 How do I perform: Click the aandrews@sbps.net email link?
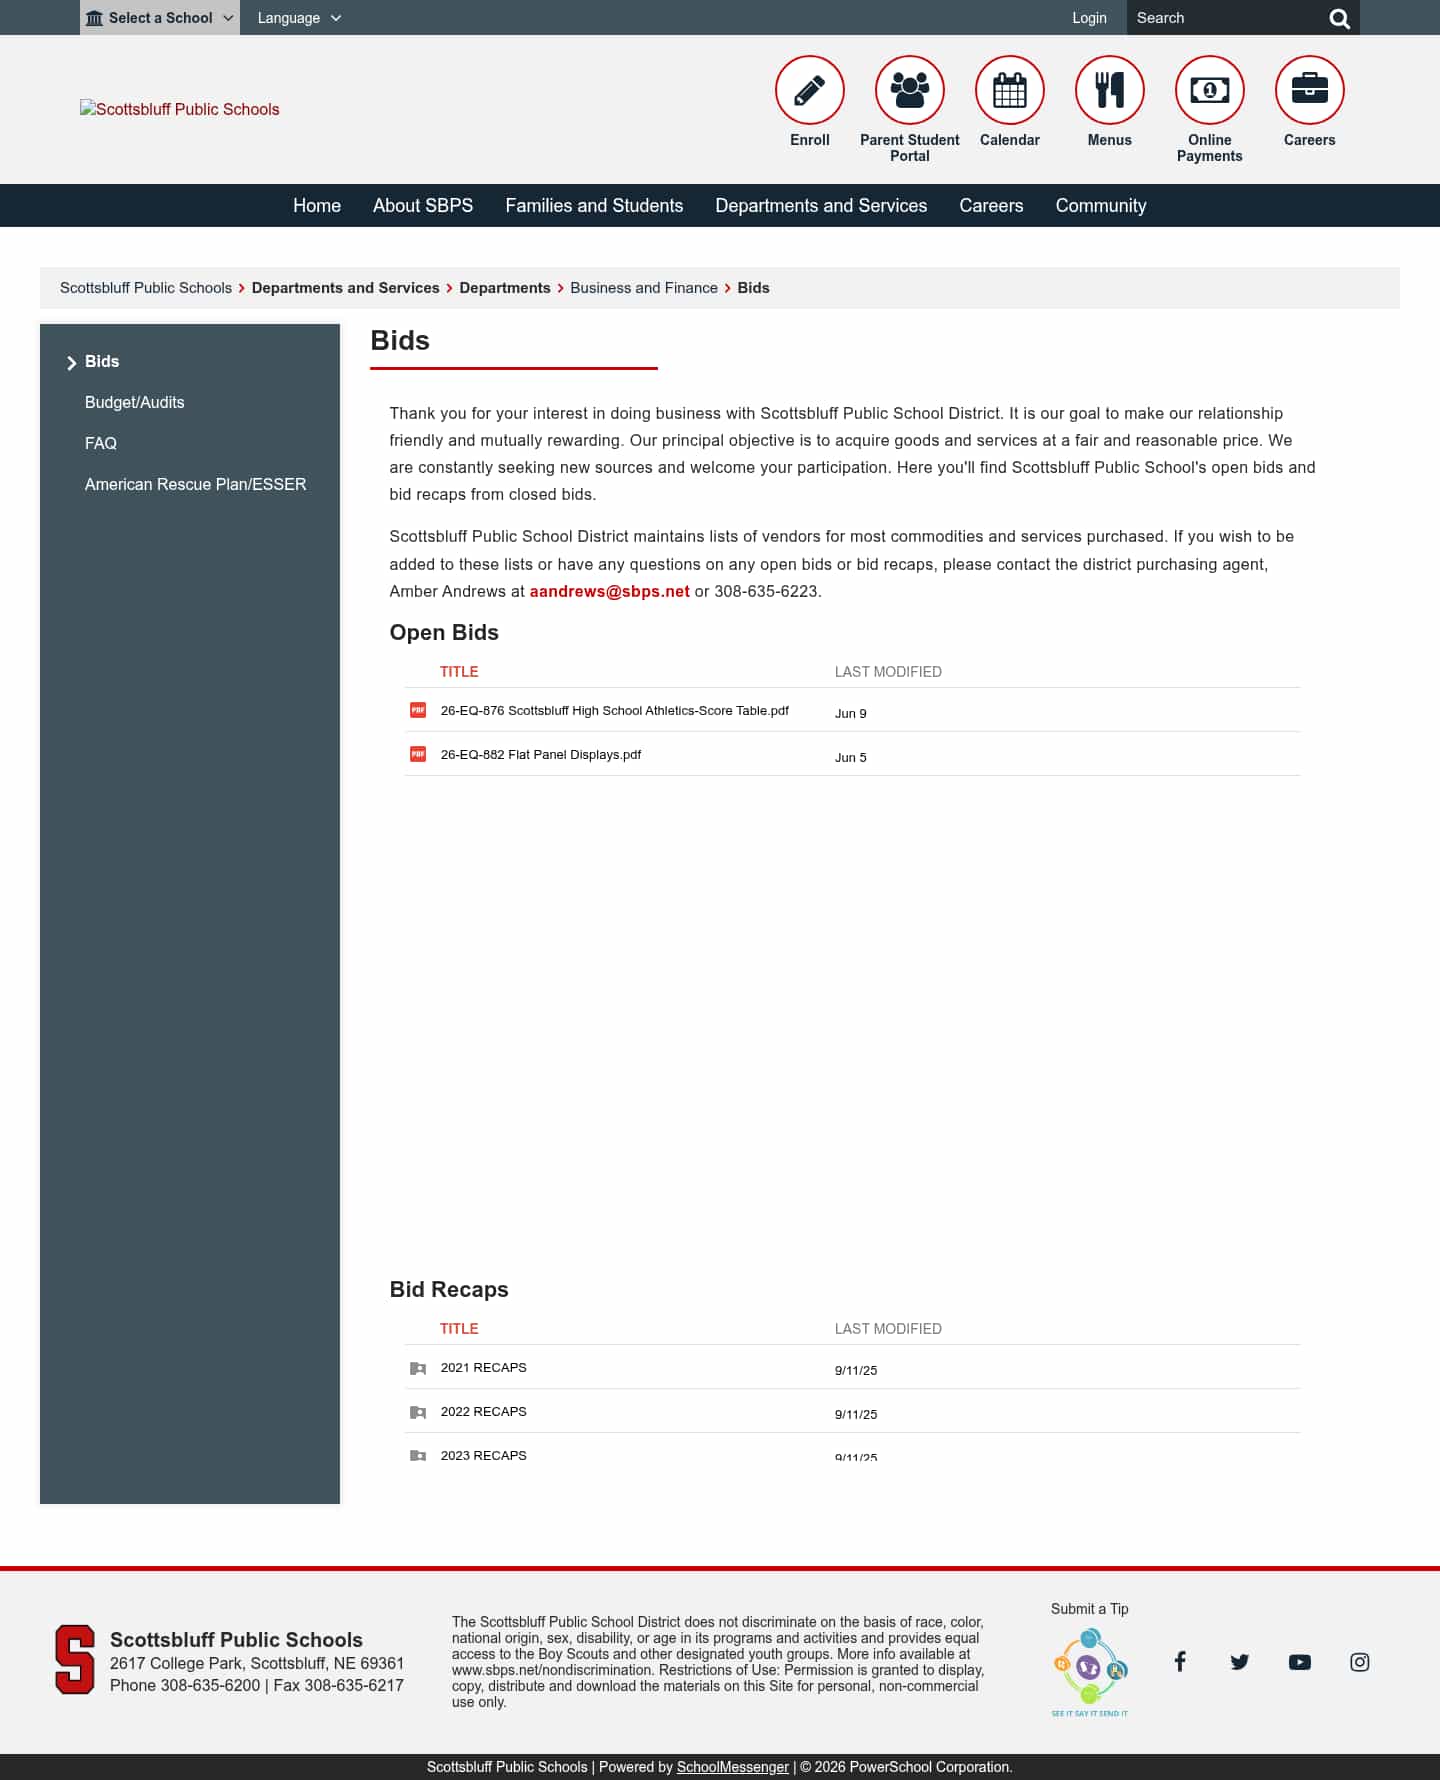pos(610,591)
